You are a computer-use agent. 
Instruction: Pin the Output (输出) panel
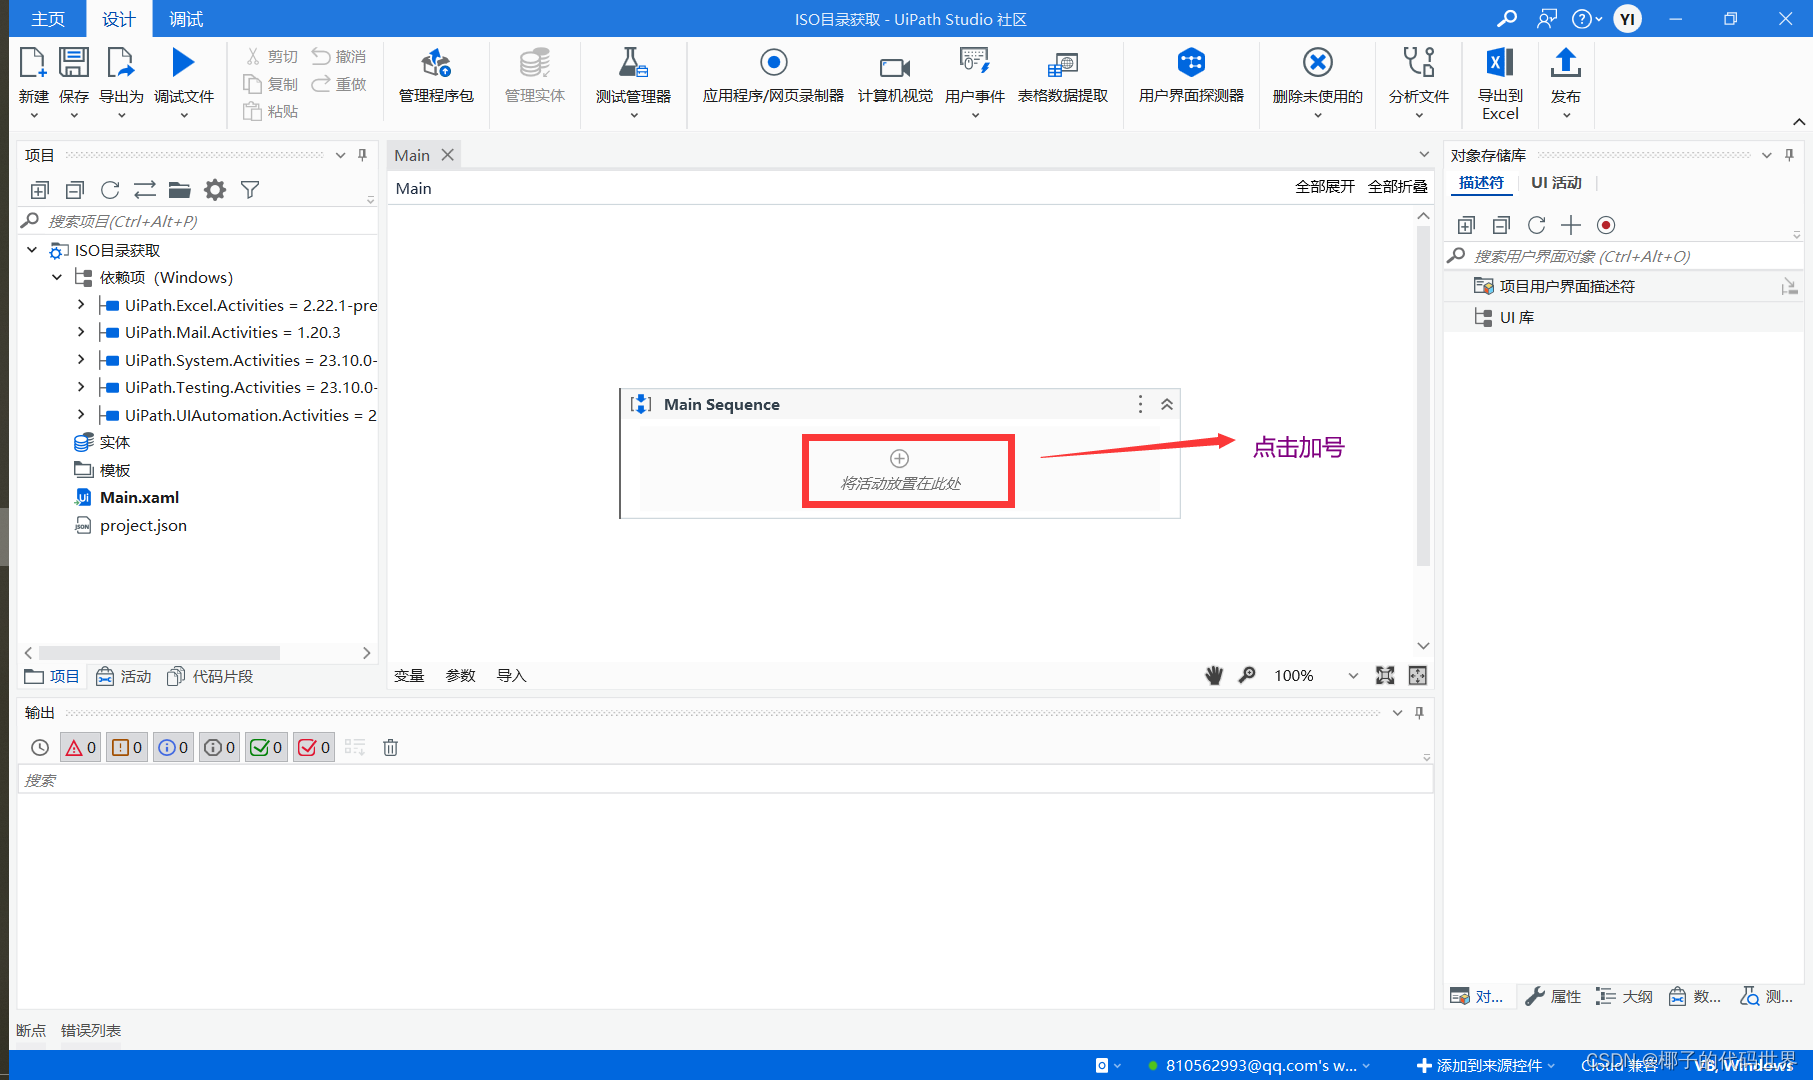(1419, 713)
